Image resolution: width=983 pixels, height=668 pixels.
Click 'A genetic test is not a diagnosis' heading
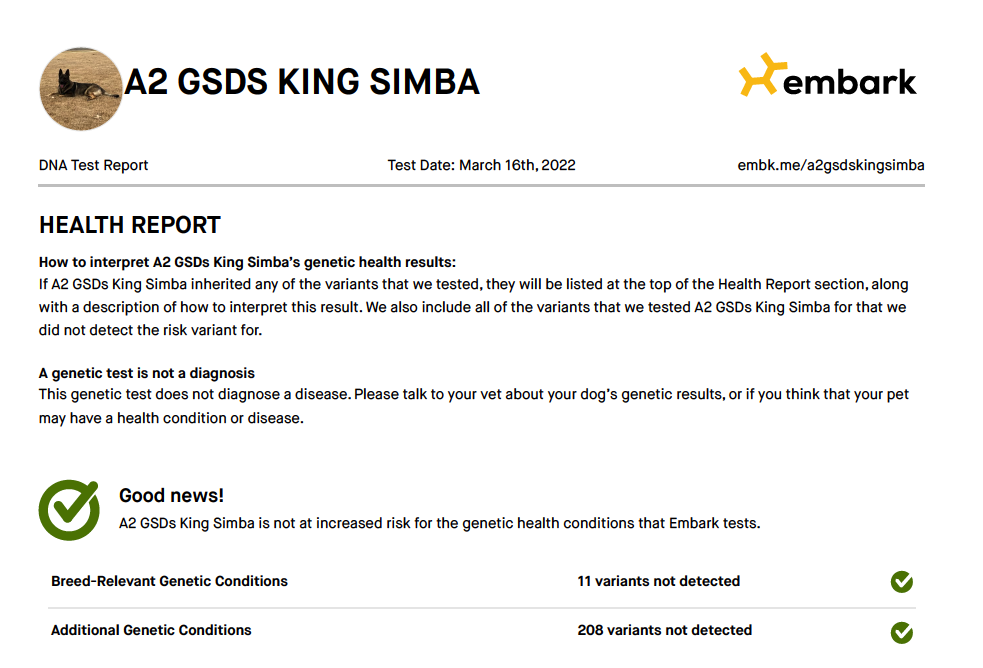(x=147, y=373)
